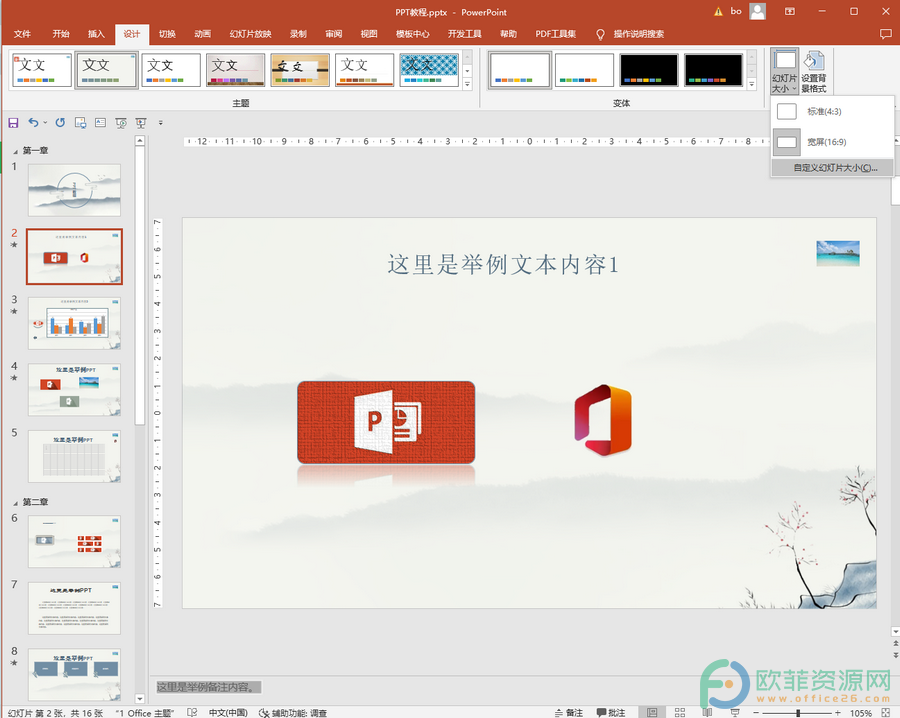Open the 模板中心 tab
This screenshot has width=900, height=718.
[413, 34]
